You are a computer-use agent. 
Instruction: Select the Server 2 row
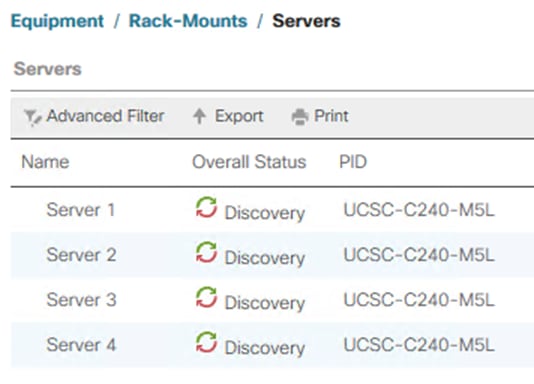(272, 255)
